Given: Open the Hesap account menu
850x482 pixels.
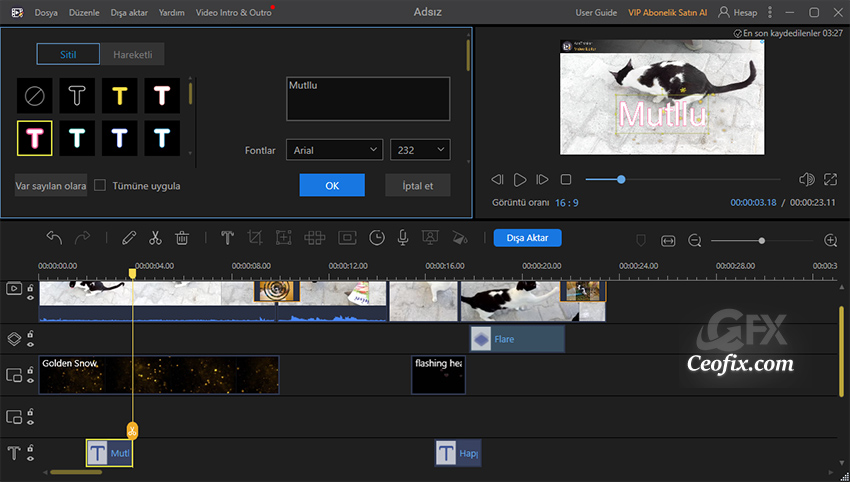Looking at the screenshot, I should coord(738,12).
